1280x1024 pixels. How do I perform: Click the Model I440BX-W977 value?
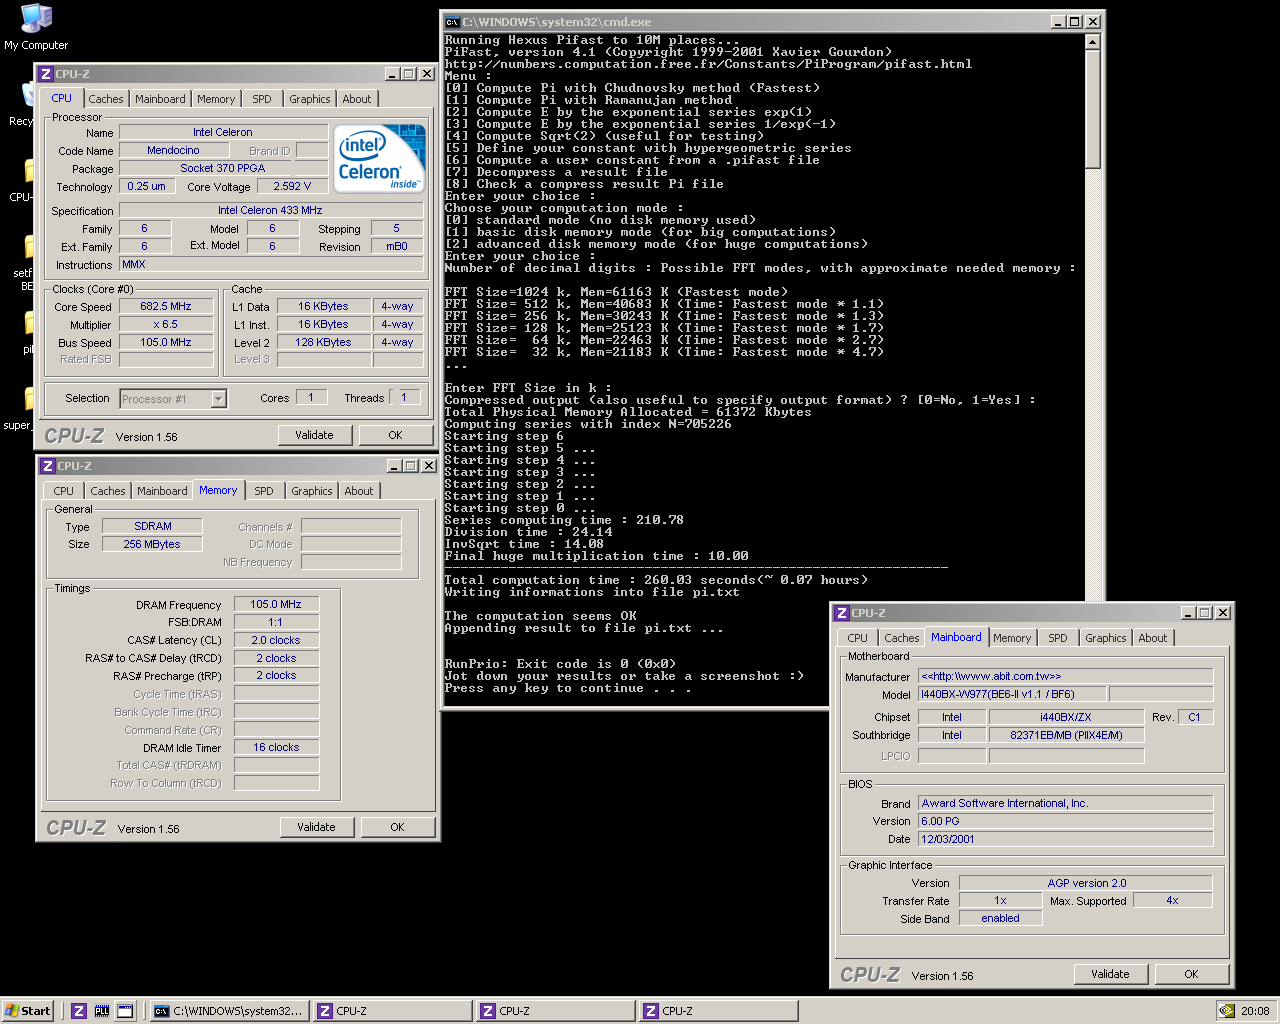(x=1012, y=694)
